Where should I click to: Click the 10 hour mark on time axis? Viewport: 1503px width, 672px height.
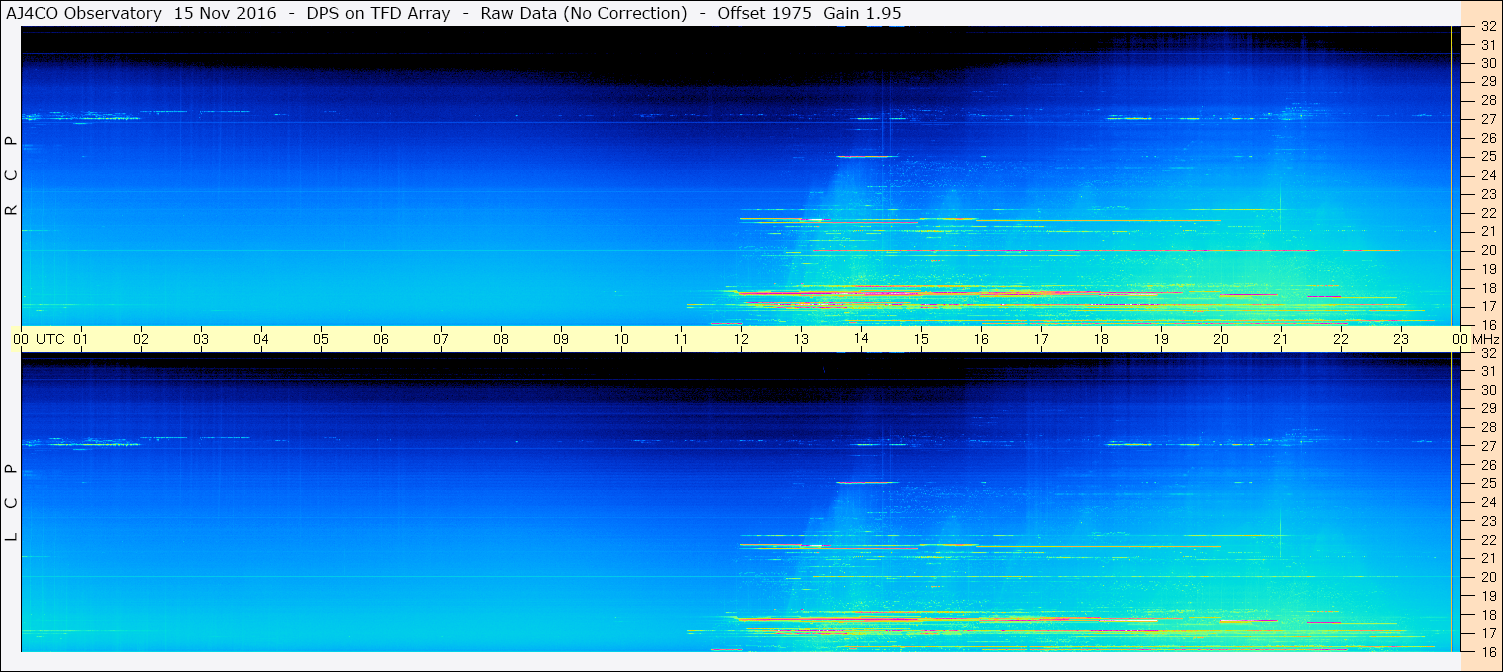[x=621, y=339]
